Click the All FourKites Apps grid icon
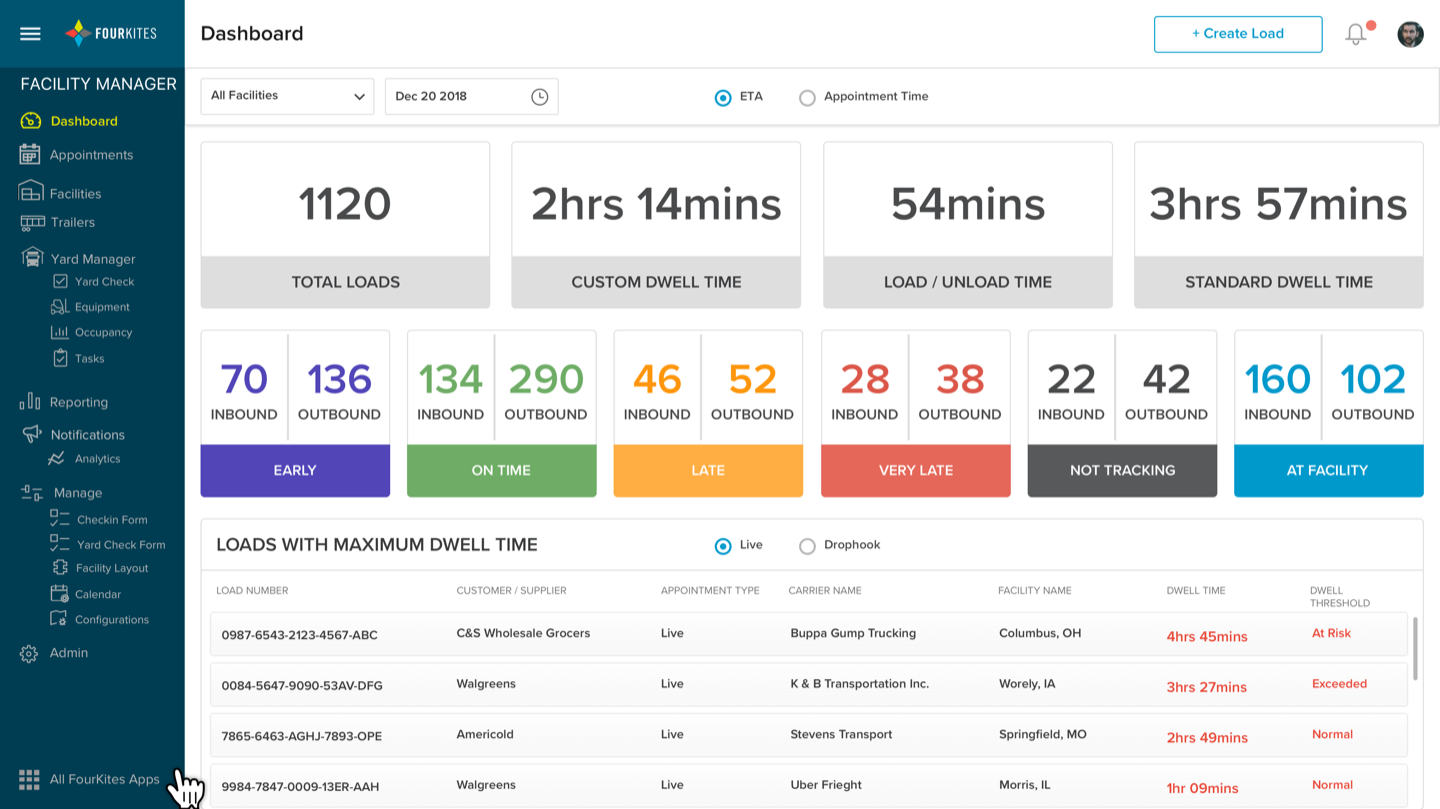Viewport: 1440px width, 809px height. [x=29, y=779]
